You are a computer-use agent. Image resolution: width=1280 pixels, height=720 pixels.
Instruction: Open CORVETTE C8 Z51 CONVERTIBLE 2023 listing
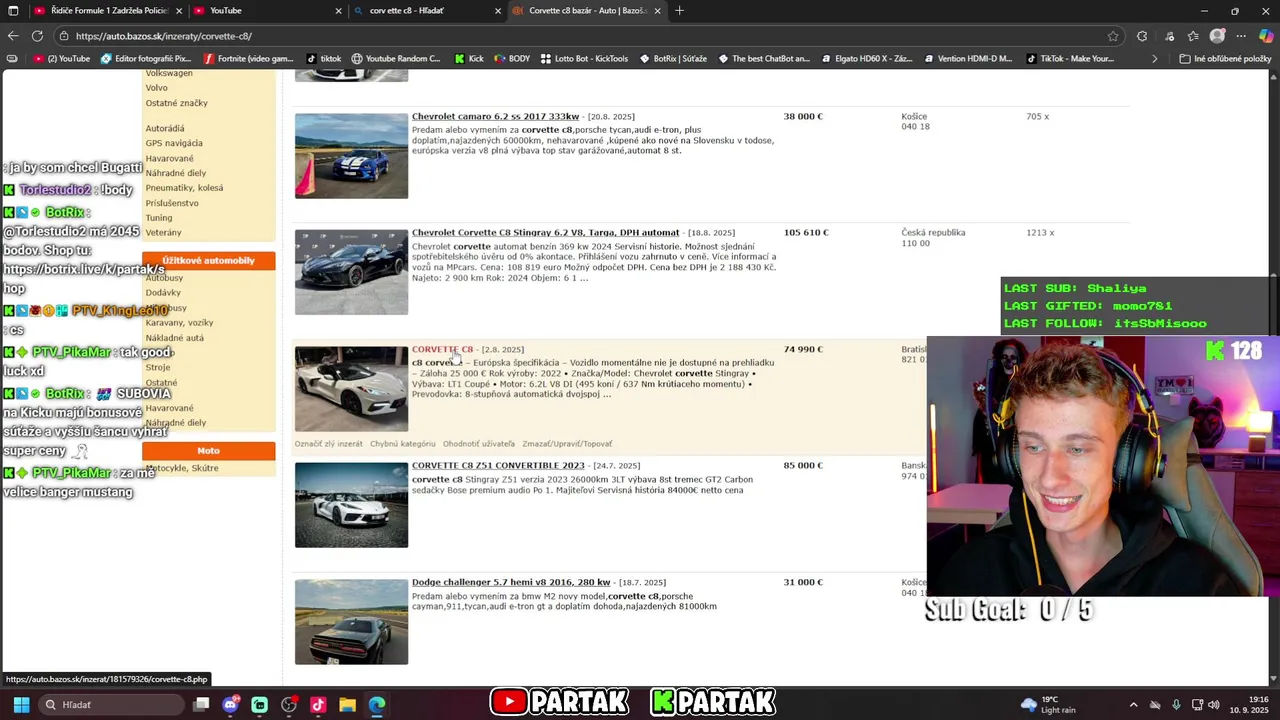click(498, 466)
